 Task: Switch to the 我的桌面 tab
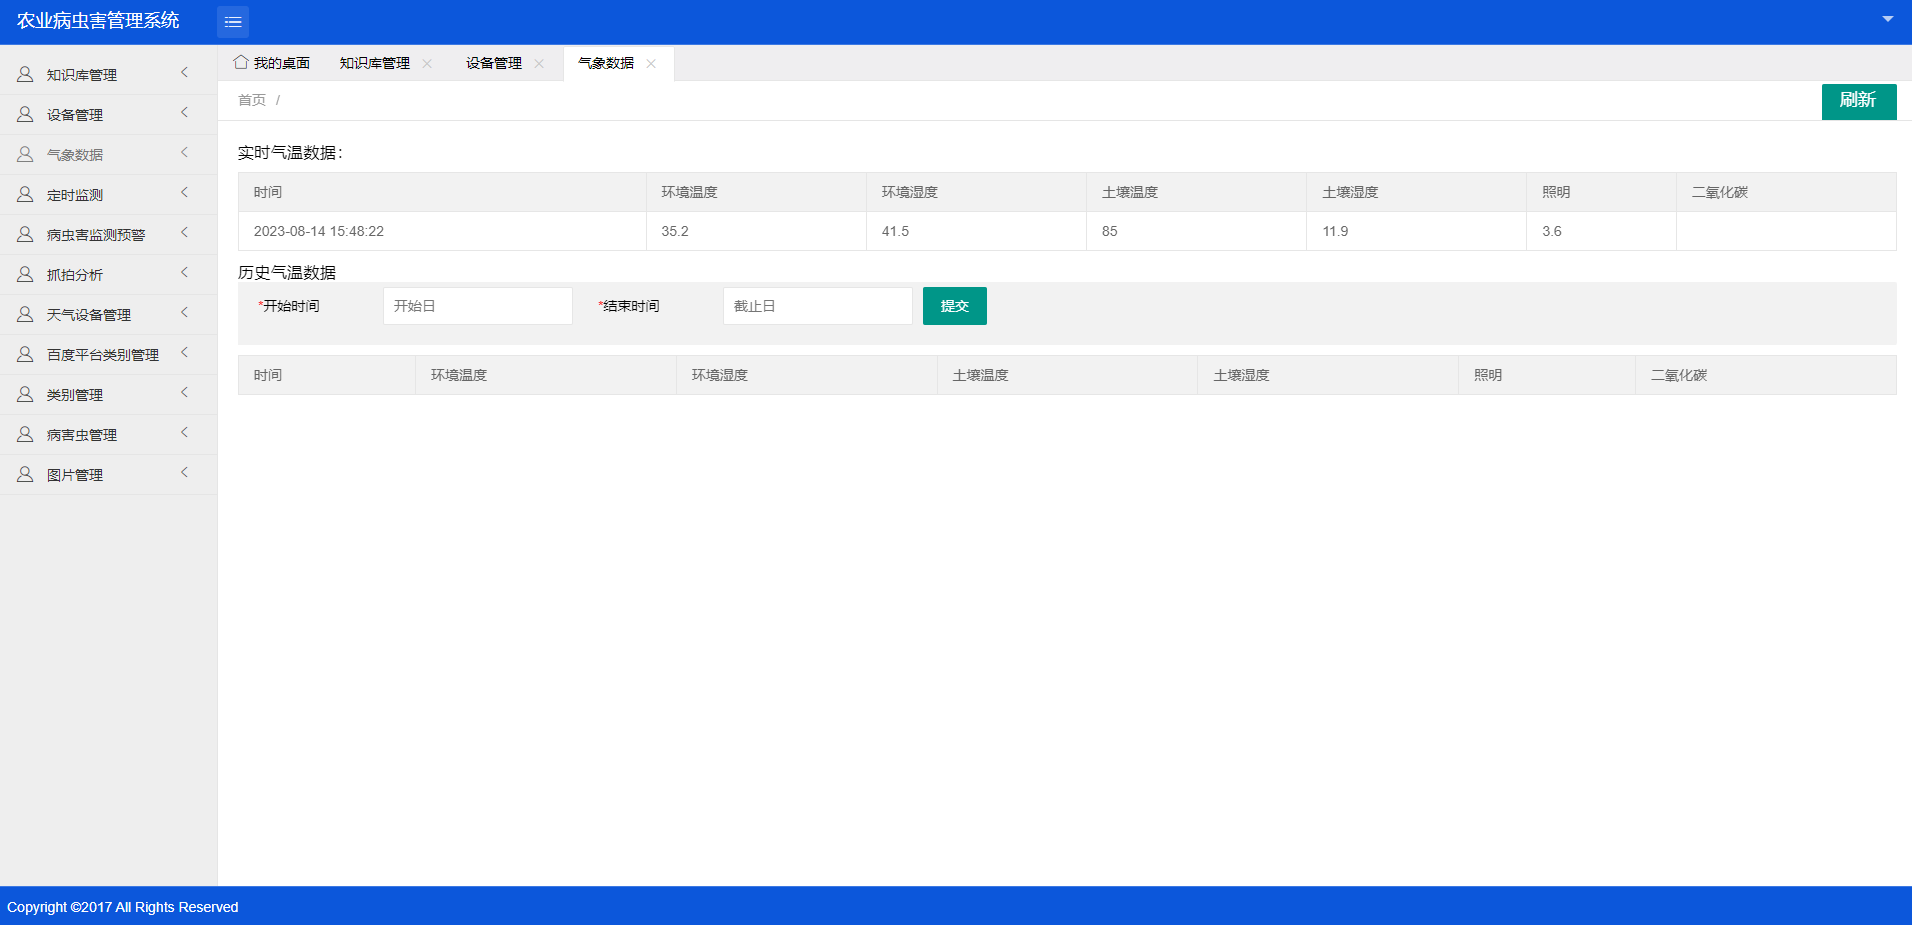(281, 63)
